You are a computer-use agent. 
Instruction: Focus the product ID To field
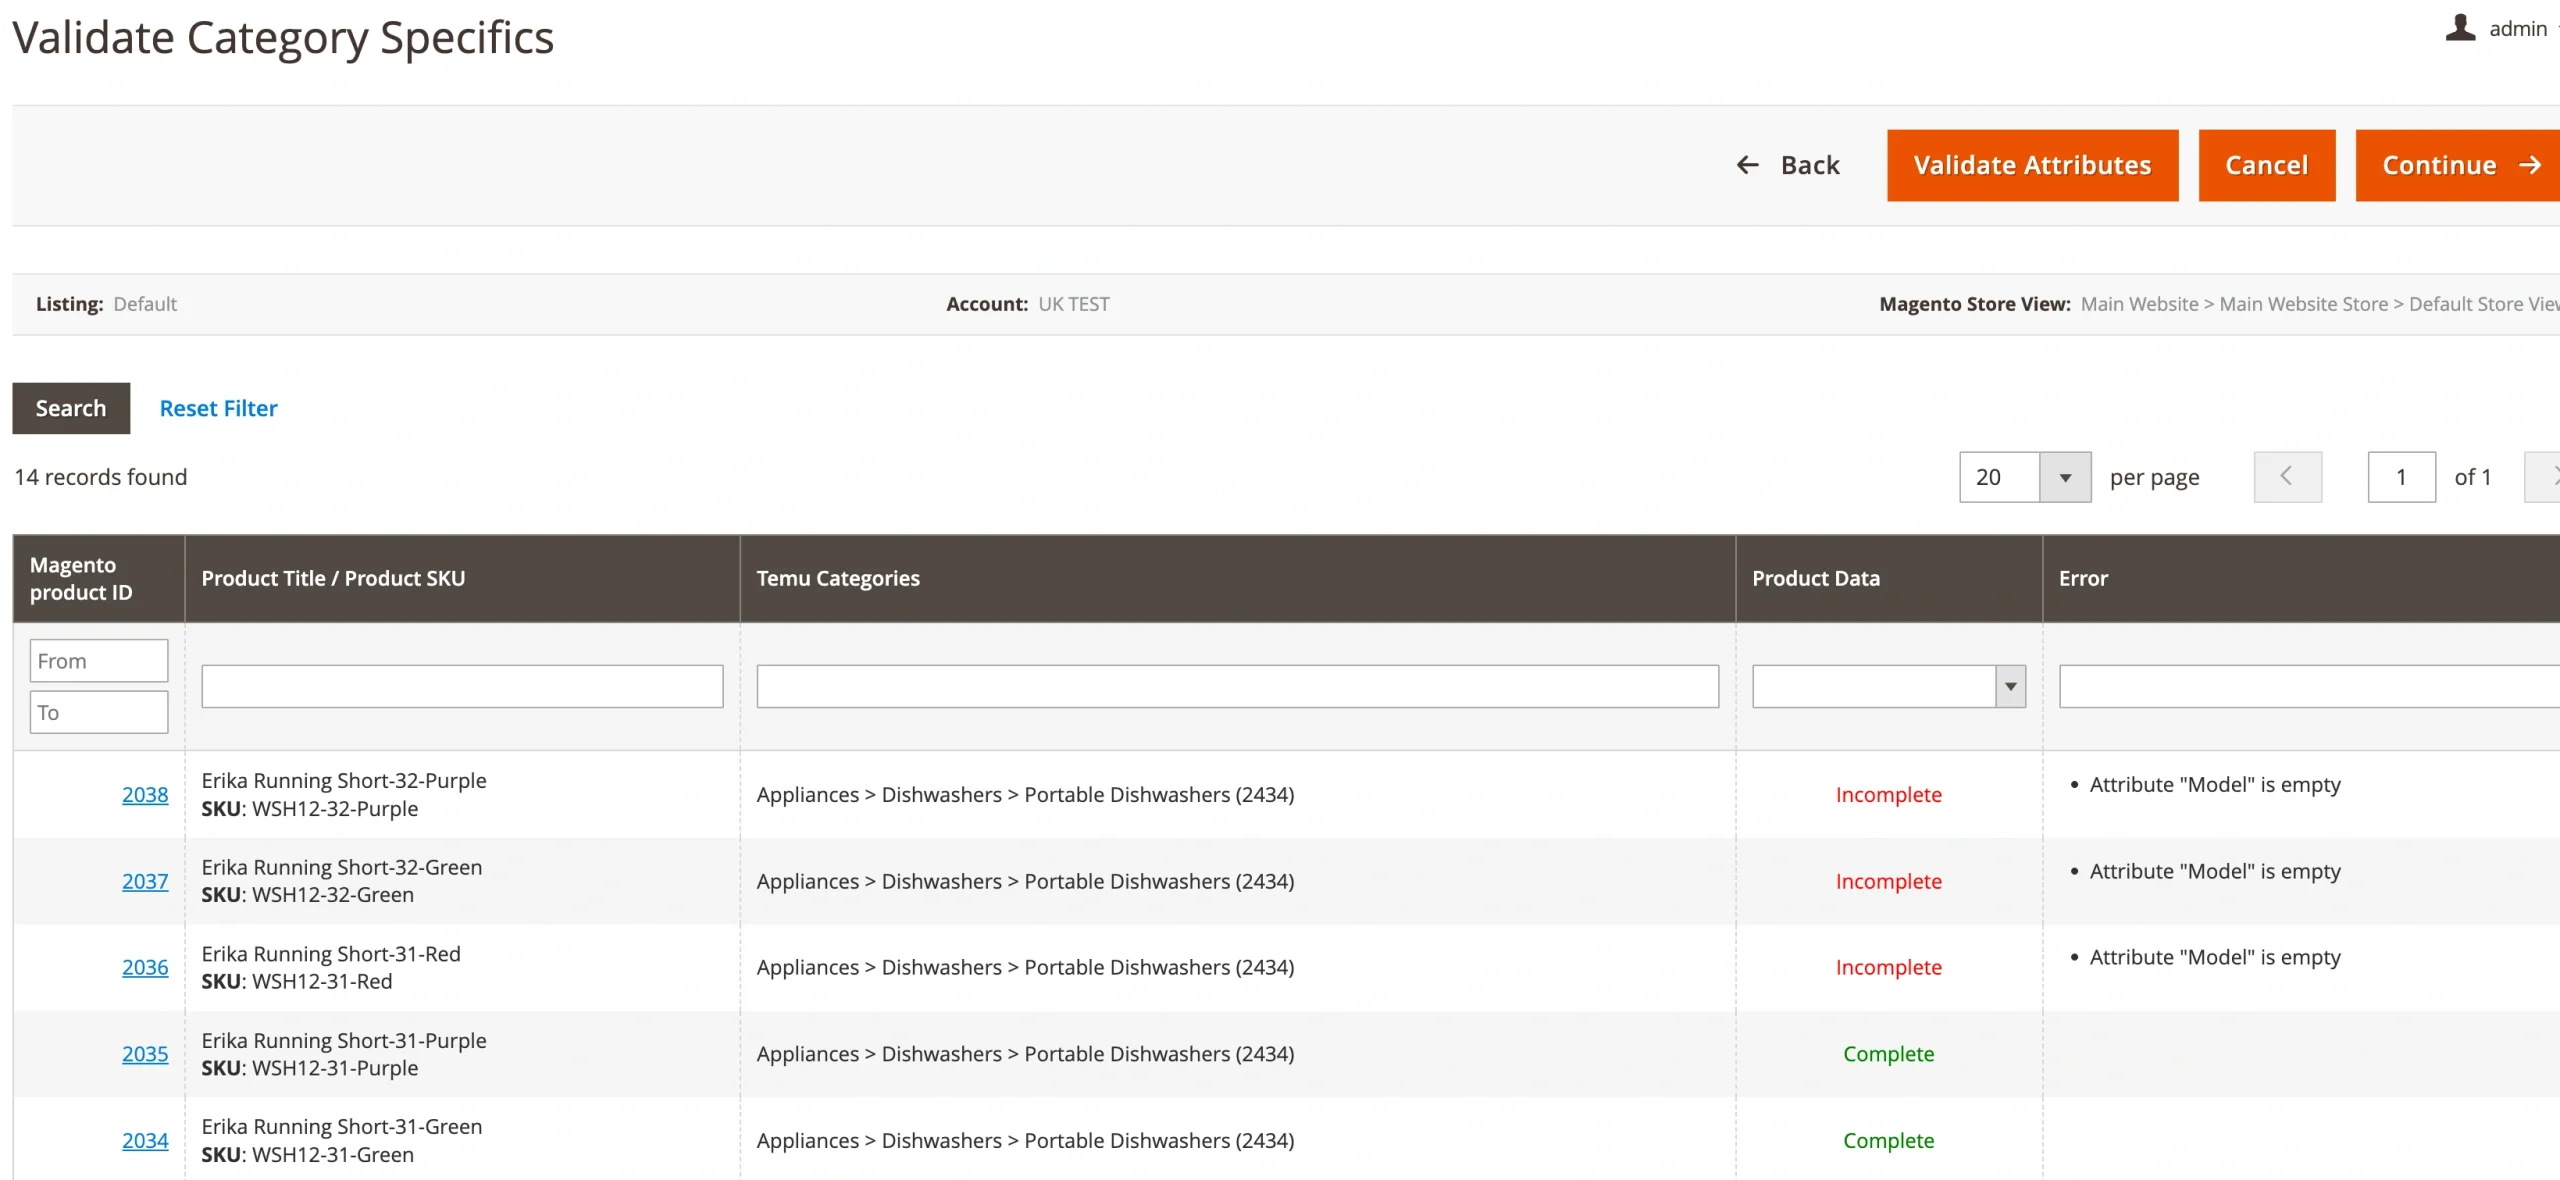[x=98, y=713]
